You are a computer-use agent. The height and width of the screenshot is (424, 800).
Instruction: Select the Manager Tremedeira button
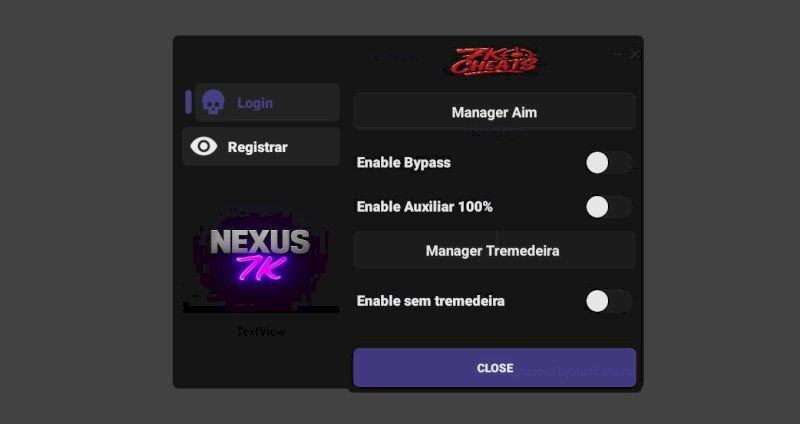point(494,250)
